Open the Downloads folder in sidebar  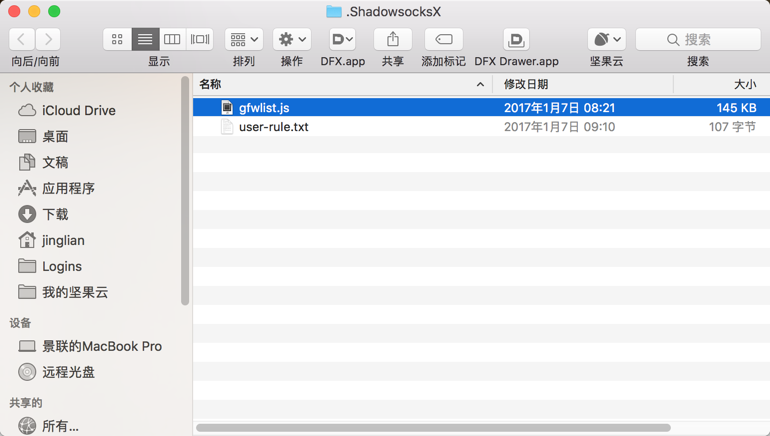(x=55, y=214)
